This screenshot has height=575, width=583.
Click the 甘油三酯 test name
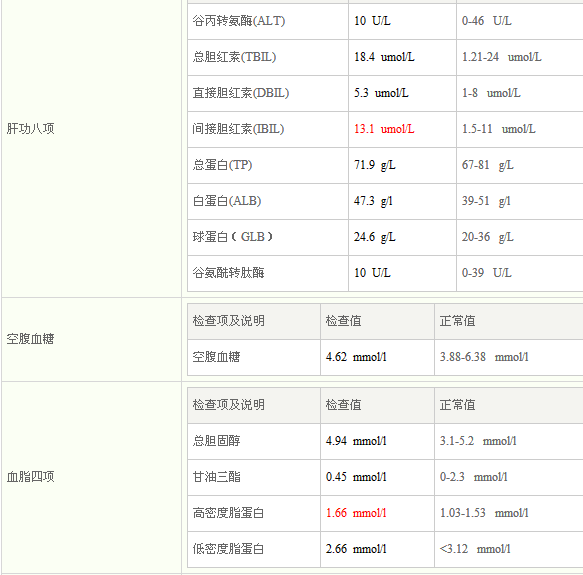pyautogui.click(x=216, y=477)
